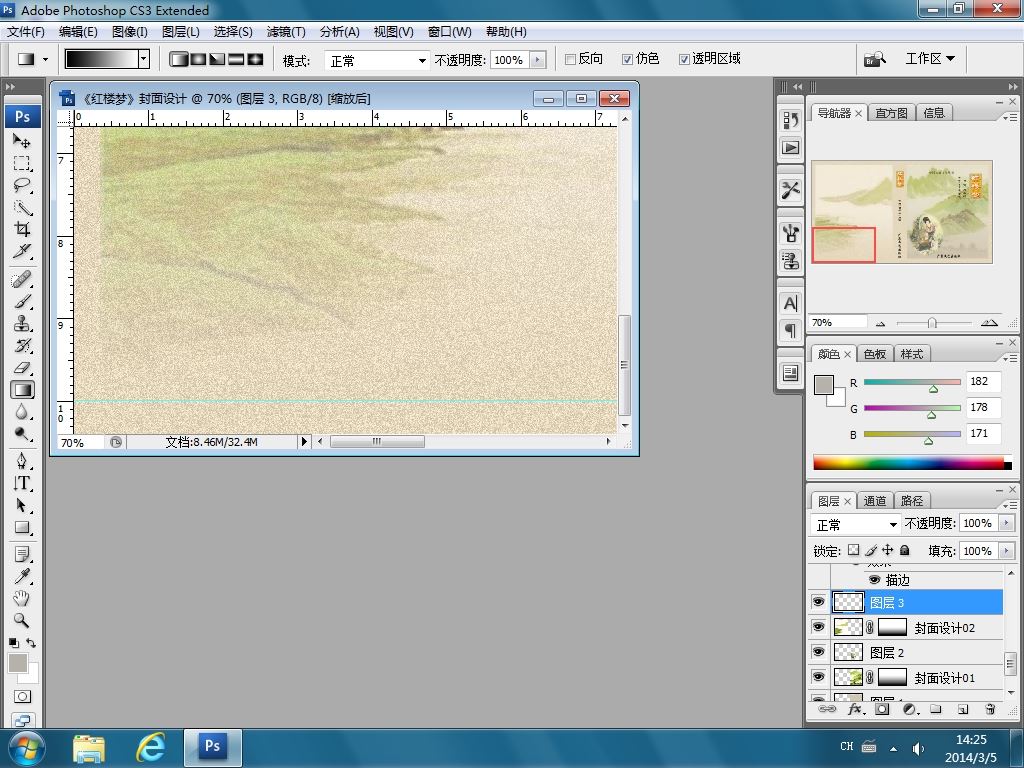The image size is (1024, 768).
Task: Click the foreground color swatch in toolbox
Action: click(x=18, y=663)
